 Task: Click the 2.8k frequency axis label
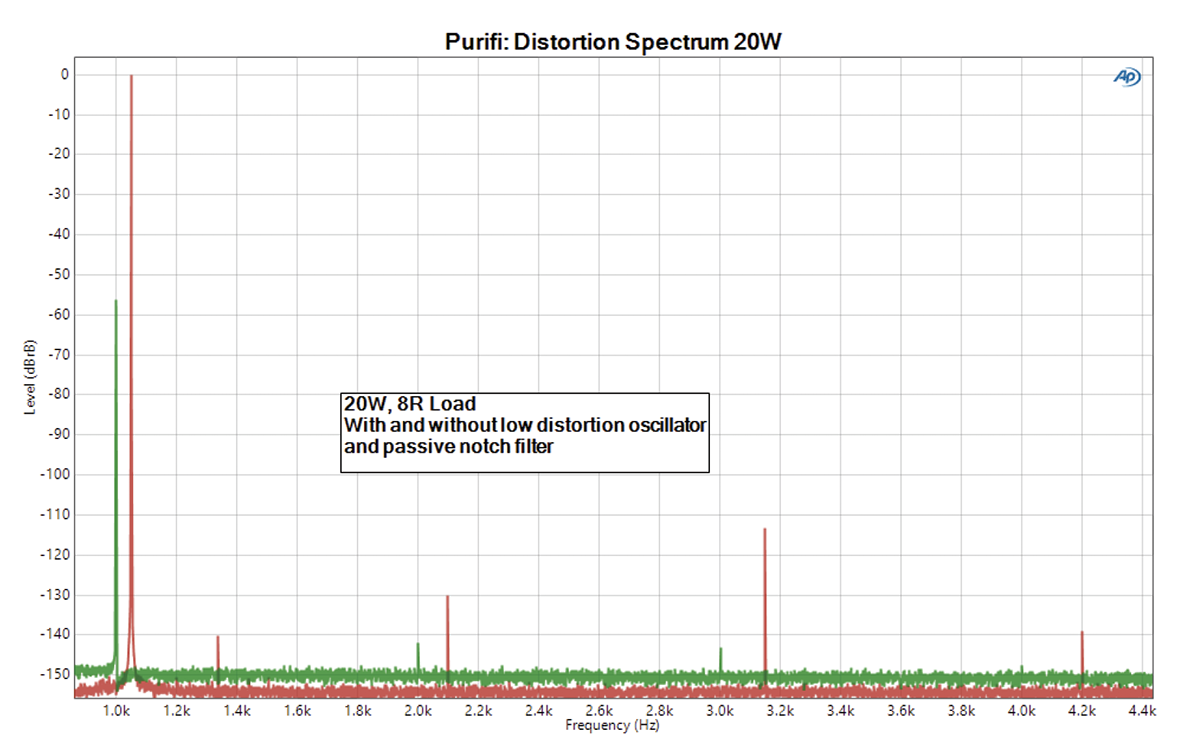tap(659, 711)
